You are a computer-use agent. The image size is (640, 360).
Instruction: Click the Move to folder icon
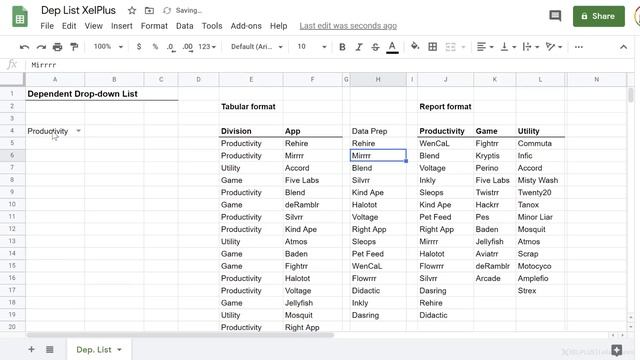[149, 11]
